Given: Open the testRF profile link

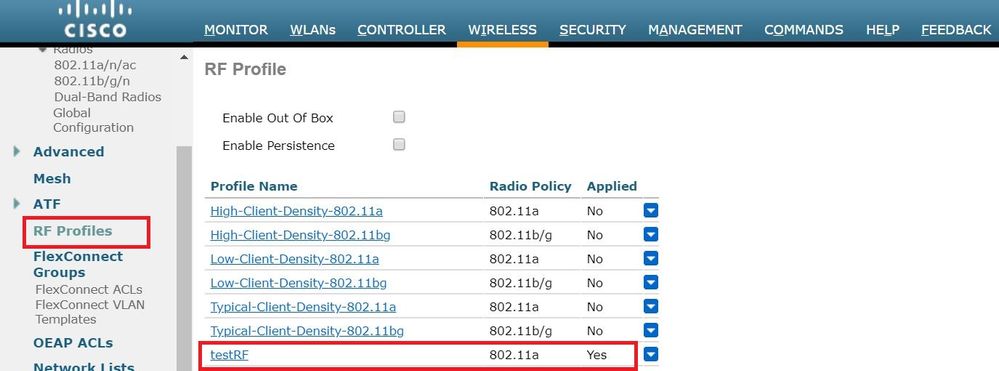Looking at the screenshot, I should pos(229,355).
